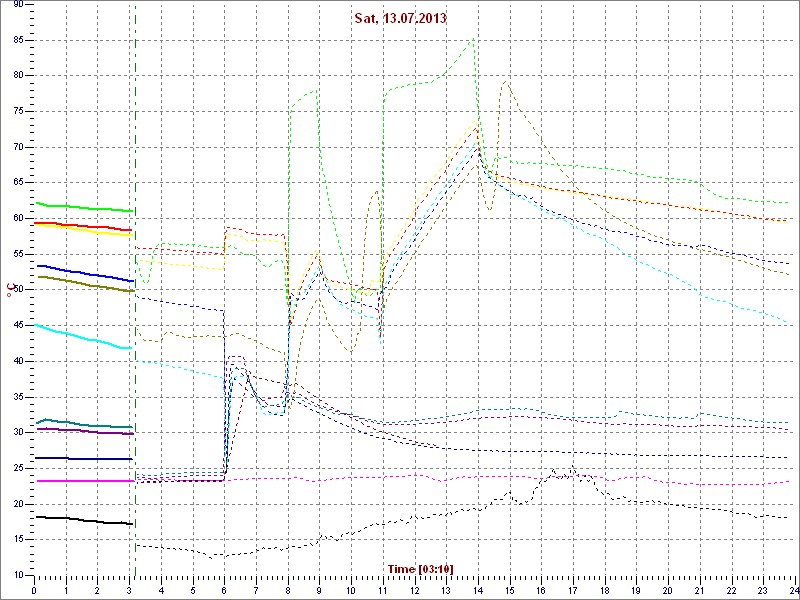Click temperature axis value 50
800x600 pixels.
click(x=18, y=290)
